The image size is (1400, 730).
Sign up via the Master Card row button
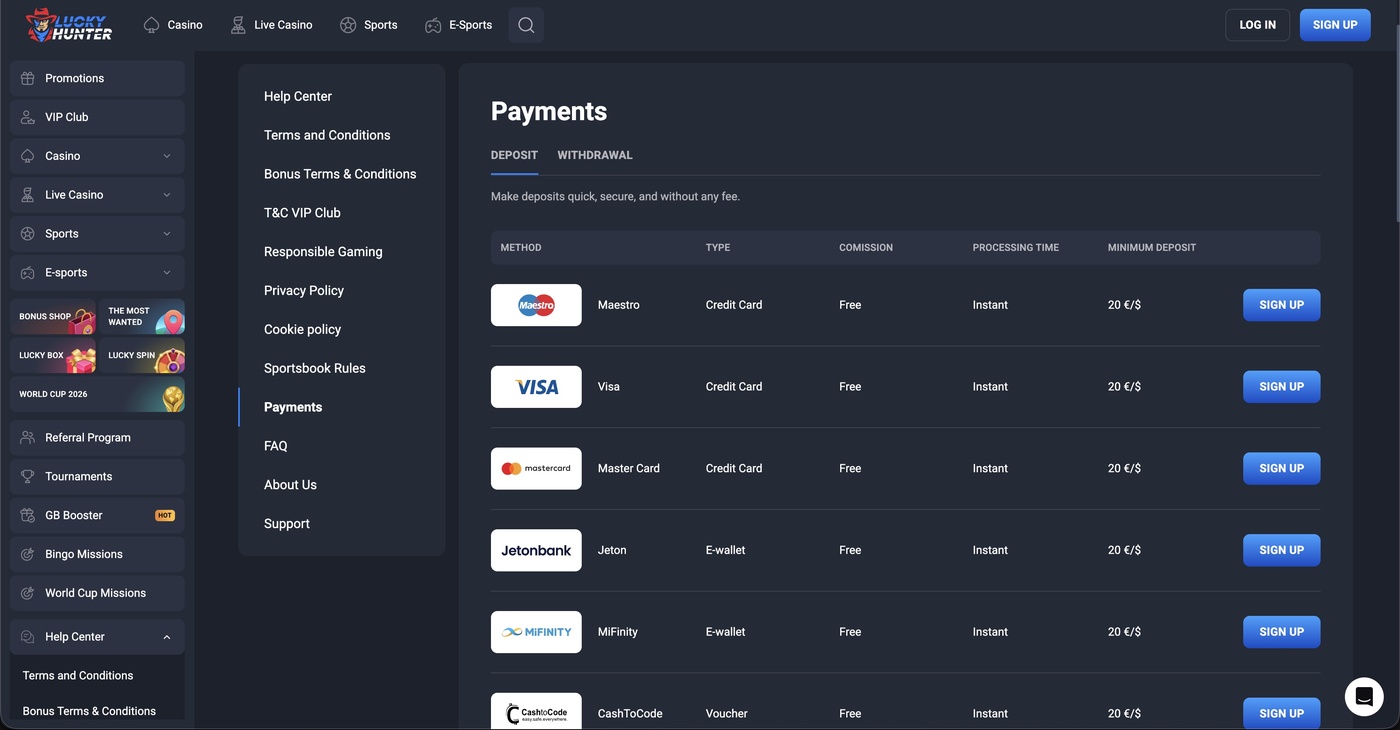click(x=1281, y=469)
